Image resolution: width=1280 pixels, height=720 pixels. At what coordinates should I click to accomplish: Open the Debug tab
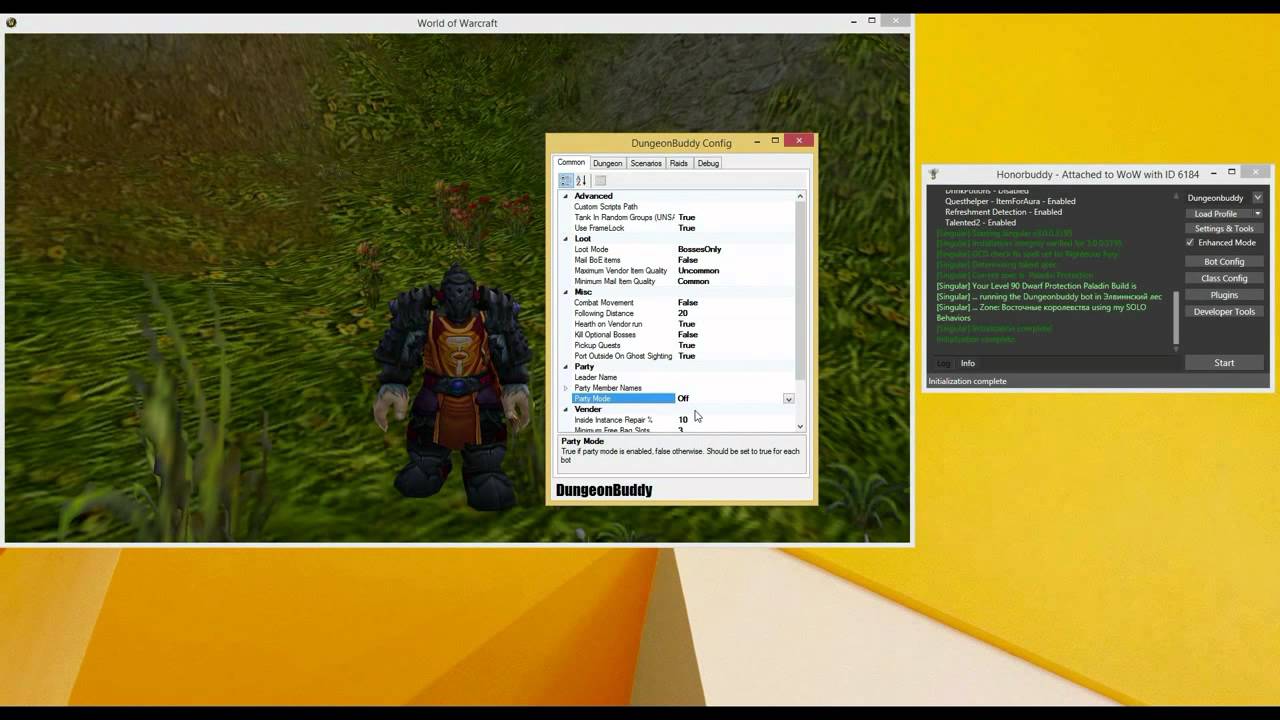(708, 163)
